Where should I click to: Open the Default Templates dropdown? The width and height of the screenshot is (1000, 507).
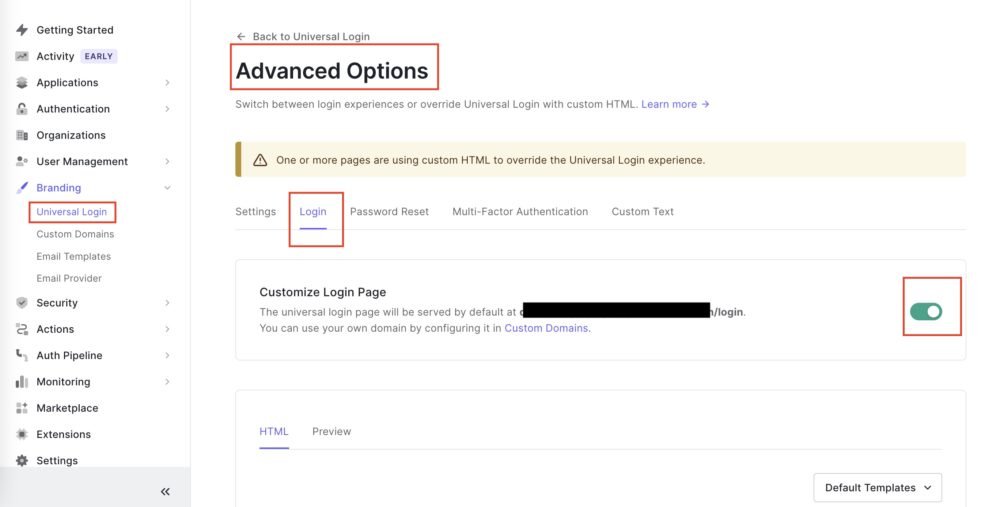point(878,488)
